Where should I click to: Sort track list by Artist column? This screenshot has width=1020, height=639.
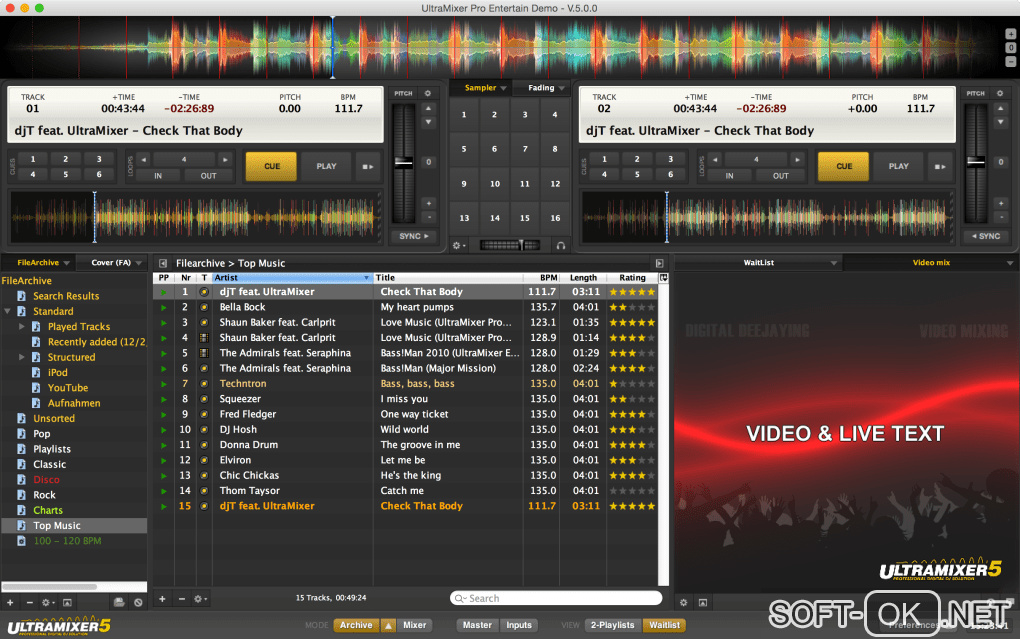point(291,278)
